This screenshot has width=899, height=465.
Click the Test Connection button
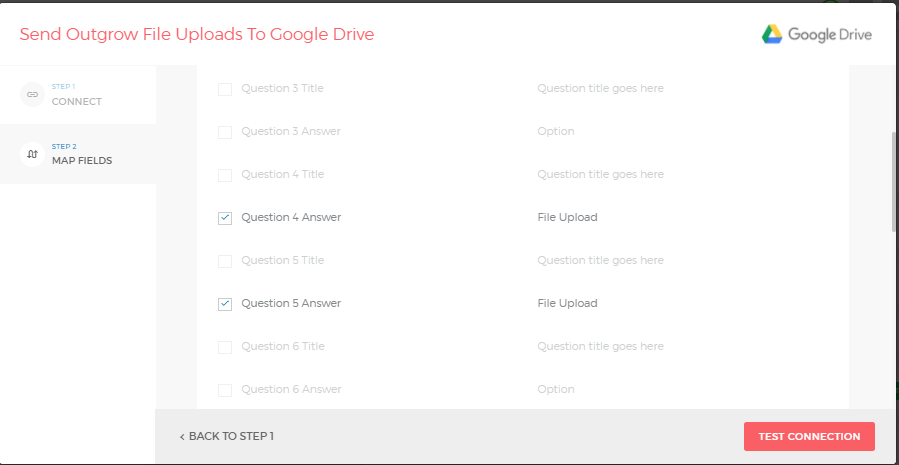click(x=809, y=436)
